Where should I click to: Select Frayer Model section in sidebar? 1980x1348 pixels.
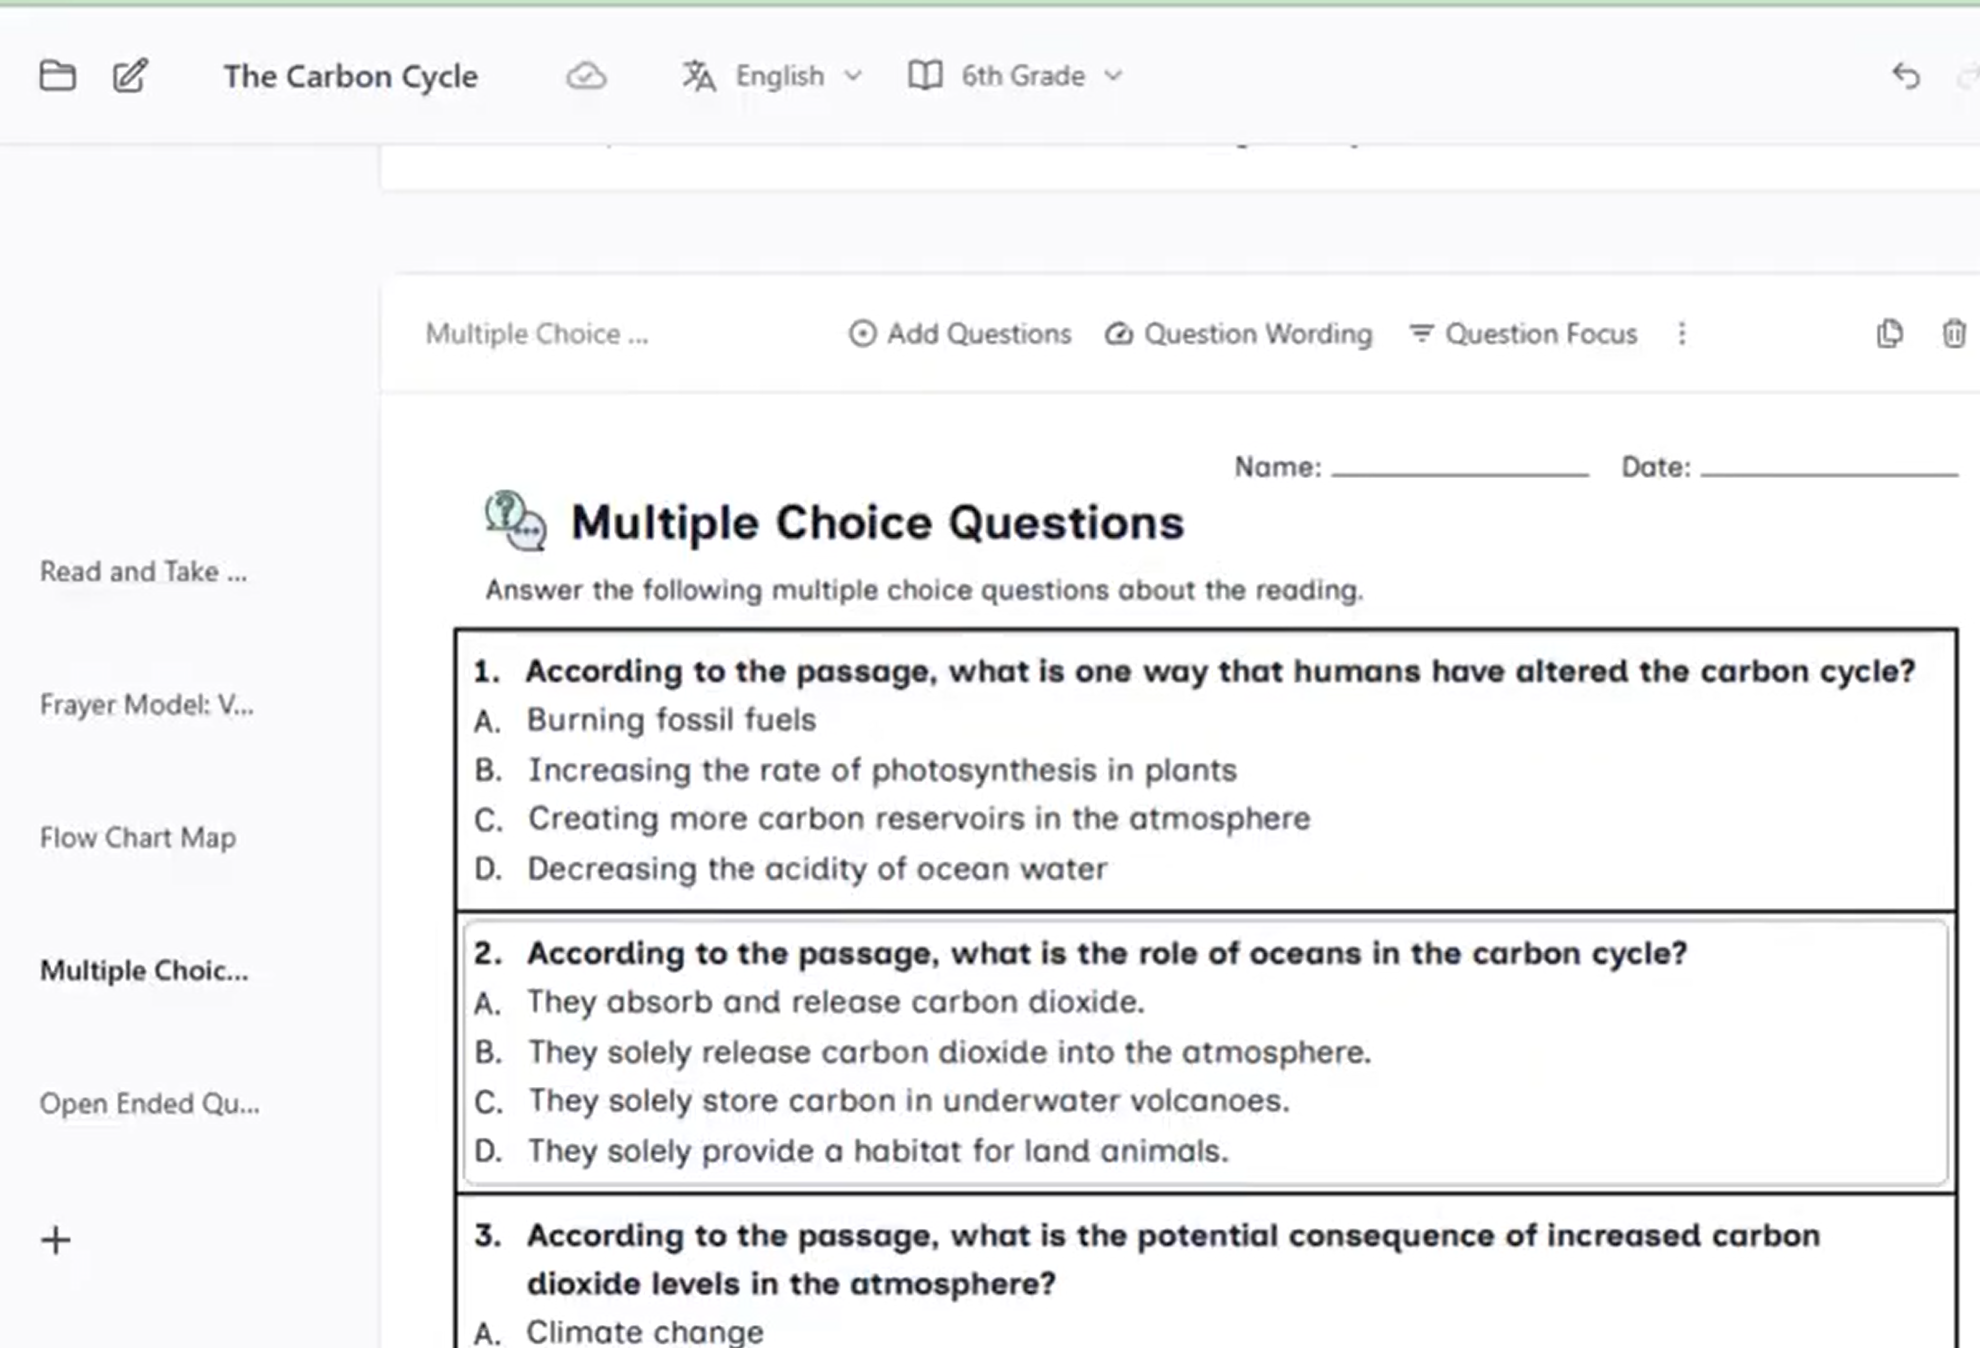(x=147, y=705)
